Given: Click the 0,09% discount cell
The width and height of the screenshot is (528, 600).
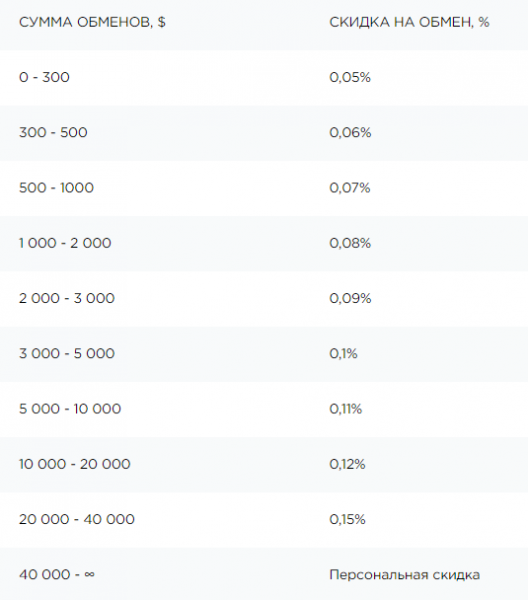Looking at the screenshot, I should pyautogui.click(x=350, y=298).
